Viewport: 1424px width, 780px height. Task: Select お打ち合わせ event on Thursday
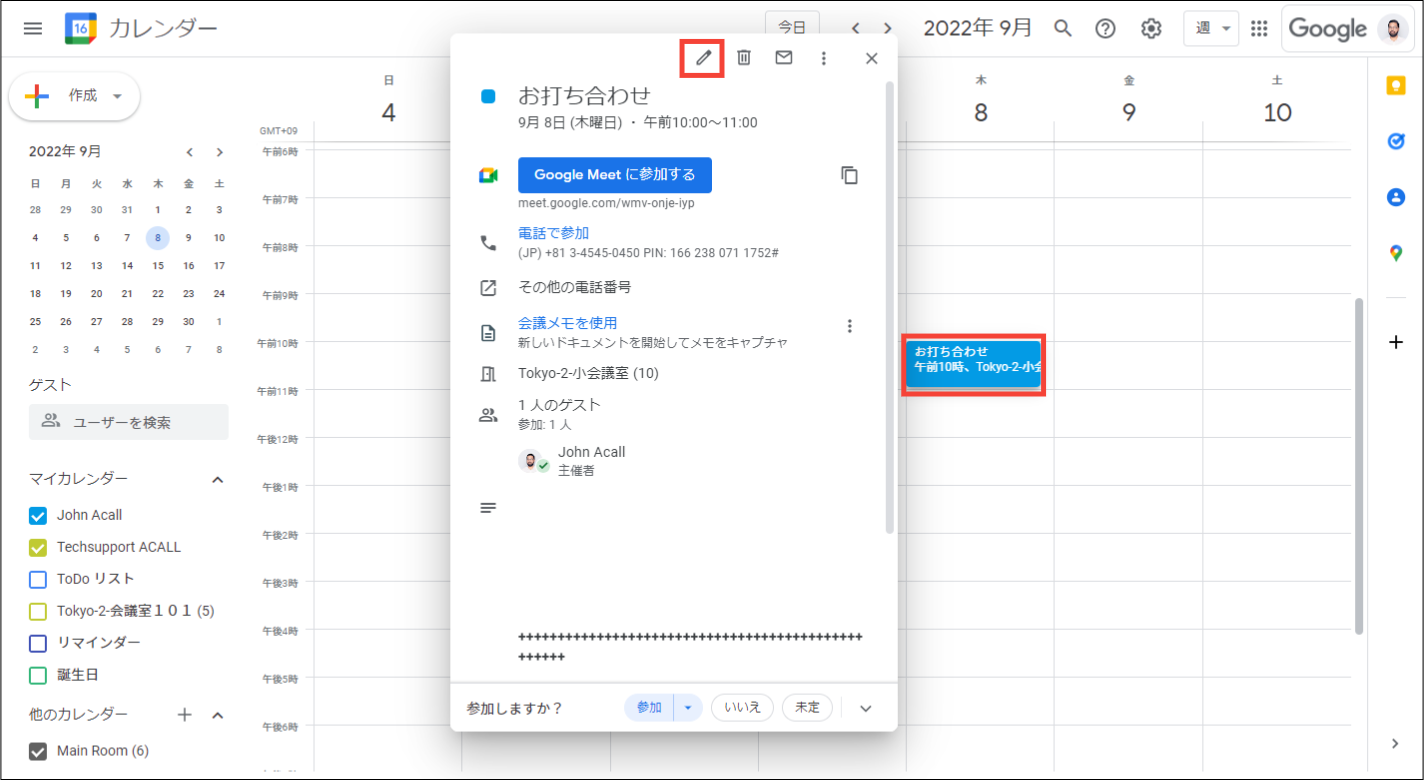973,365
